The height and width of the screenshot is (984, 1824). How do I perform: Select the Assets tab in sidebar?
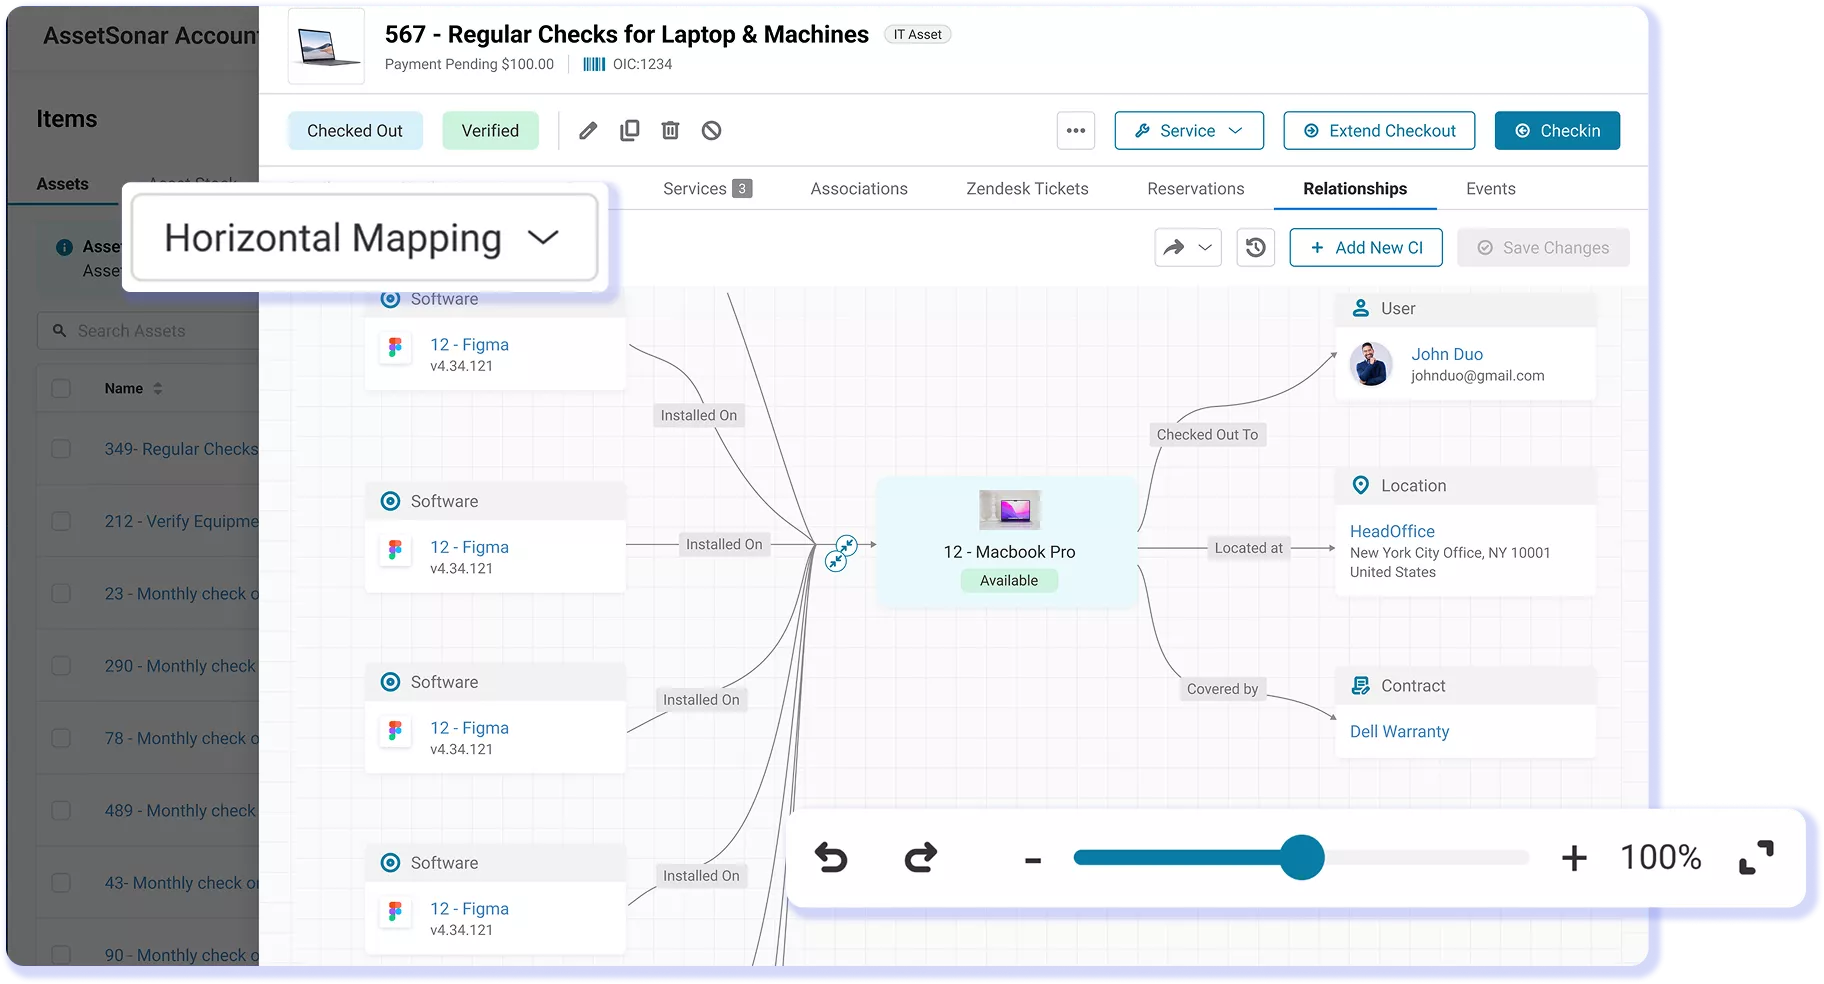pos(62,184)
